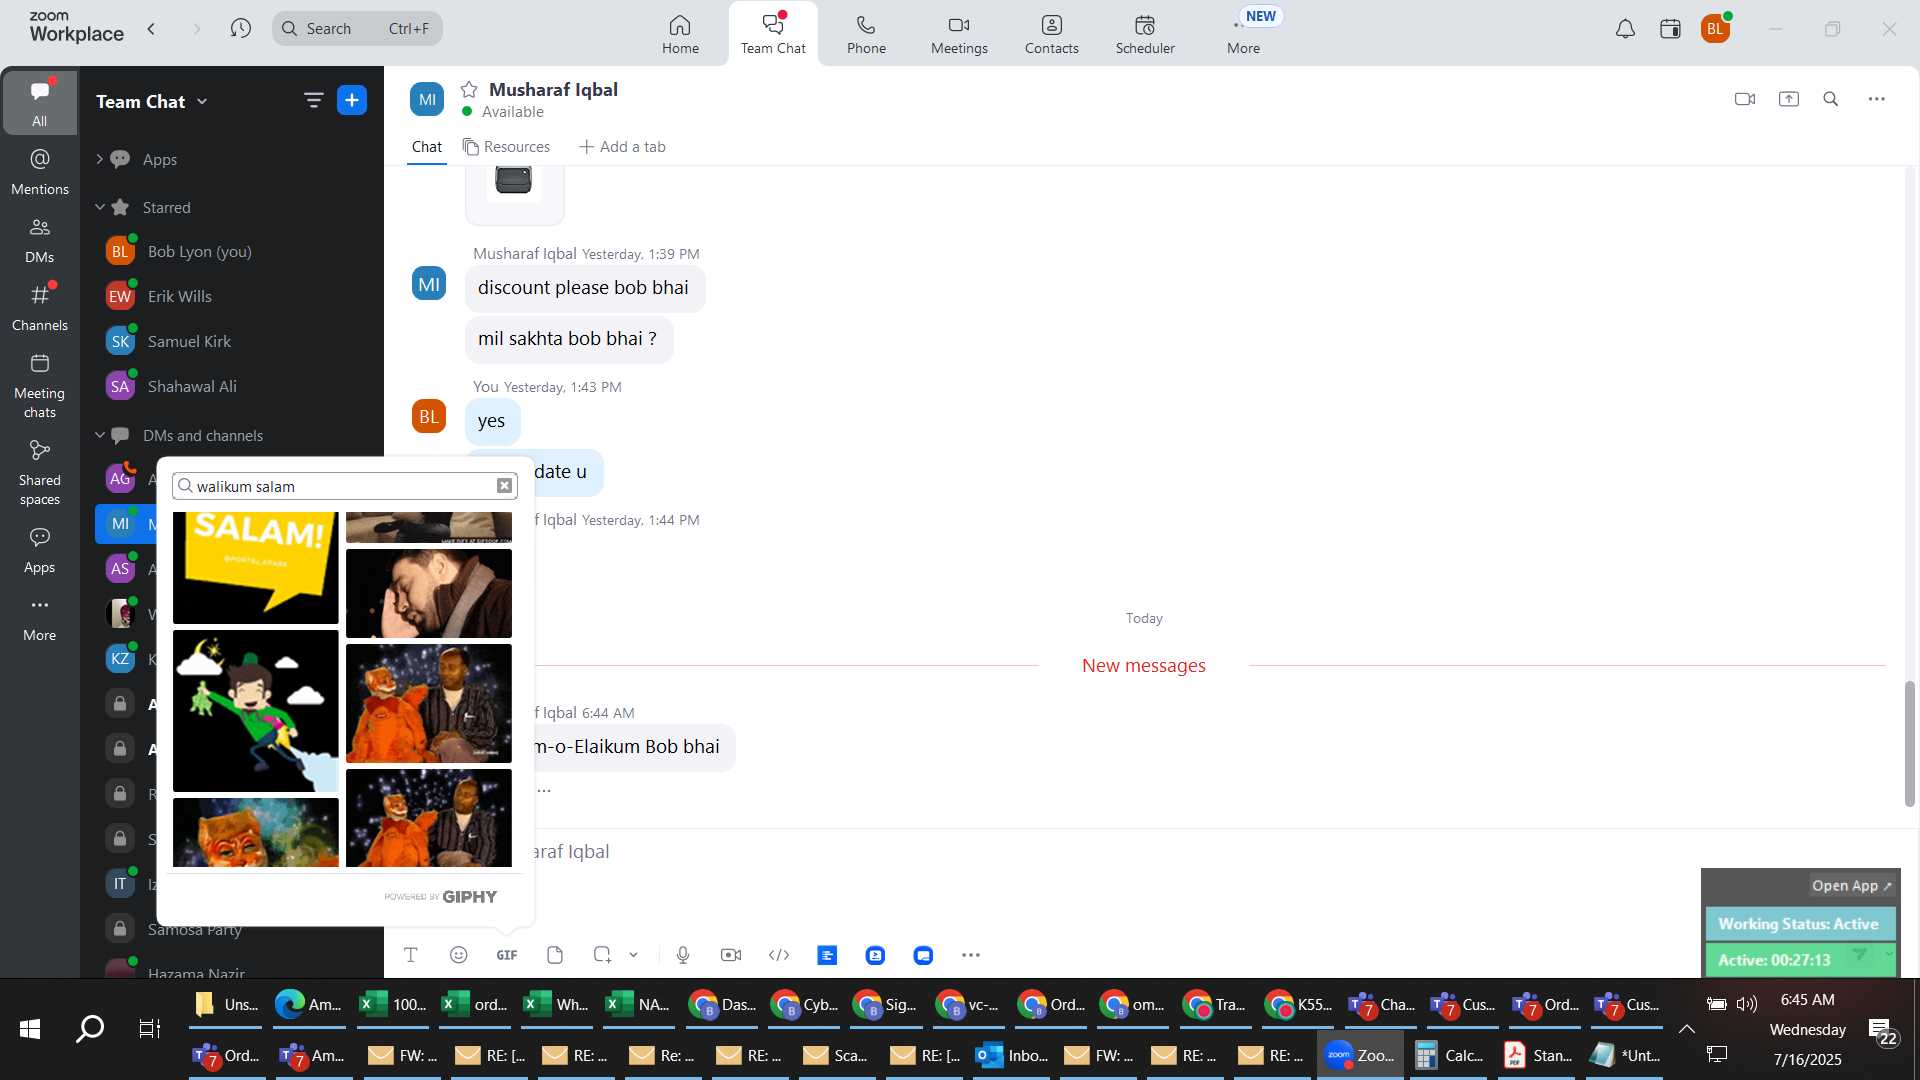
Task: Open the screenshot options dropdown arrow
Action: click(x=633, y=955)
